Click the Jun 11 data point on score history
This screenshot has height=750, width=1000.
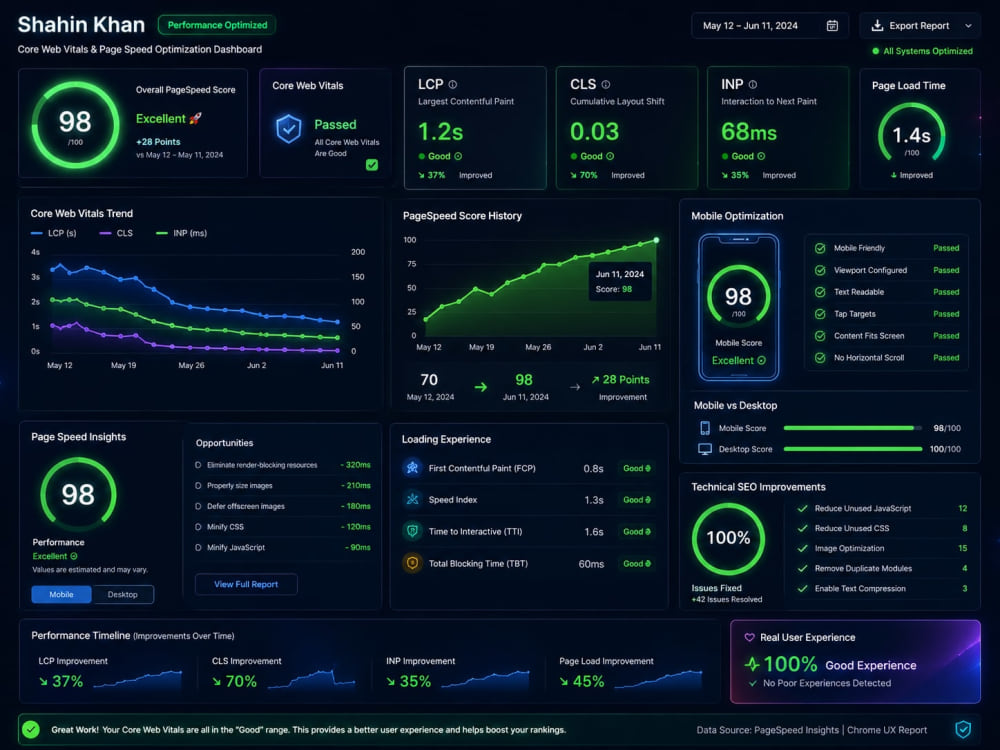[656, 240]
